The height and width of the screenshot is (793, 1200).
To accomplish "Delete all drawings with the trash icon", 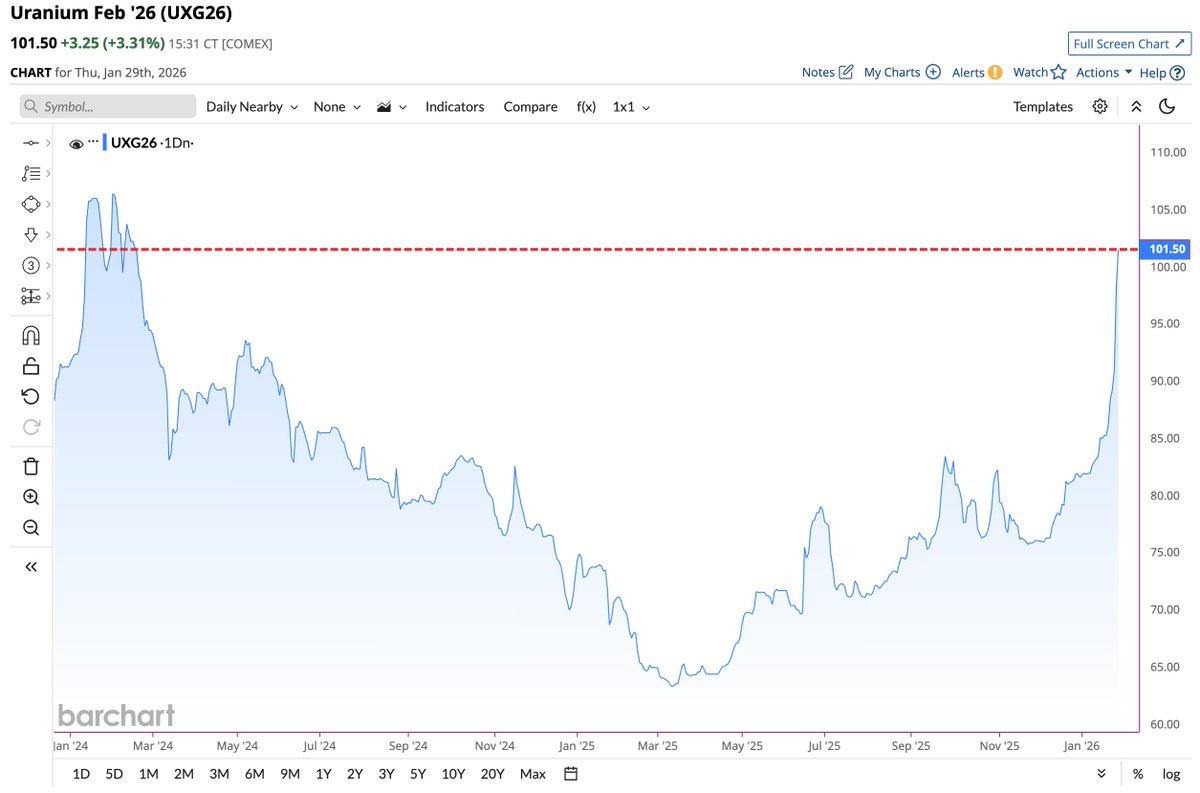I will pyautogui.click(x=30, y=466).
